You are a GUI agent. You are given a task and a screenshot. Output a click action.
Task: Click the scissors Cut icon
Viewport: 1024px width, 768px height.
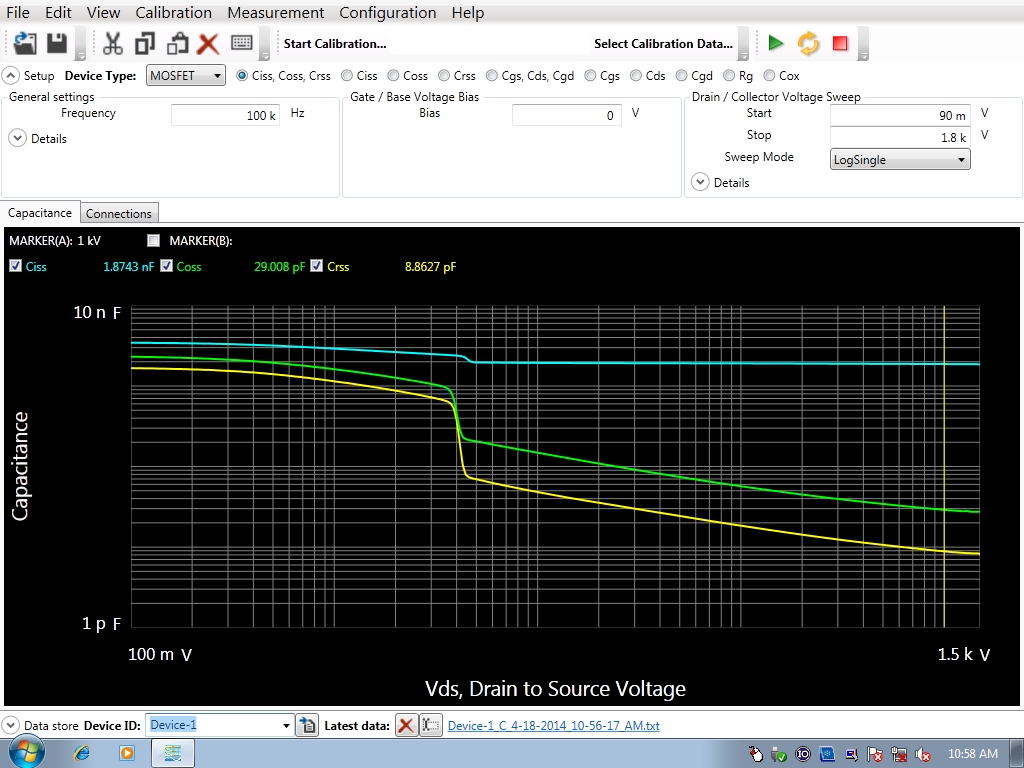pos(113,43)
